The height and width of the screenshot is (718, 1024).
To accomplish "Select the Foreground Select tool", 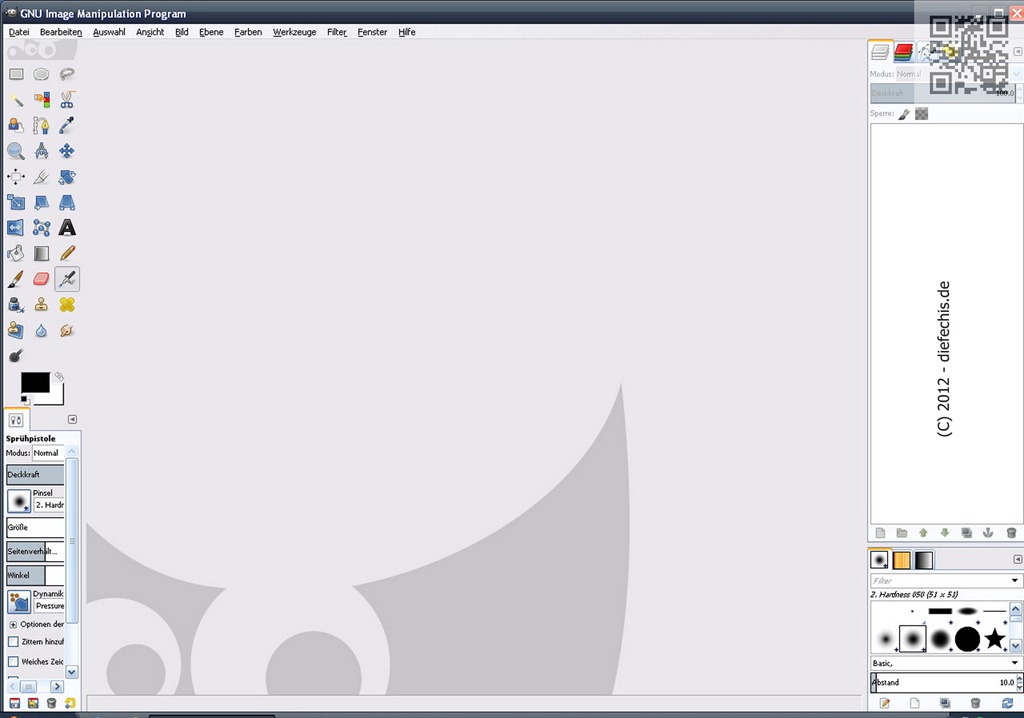I will 16,125.
